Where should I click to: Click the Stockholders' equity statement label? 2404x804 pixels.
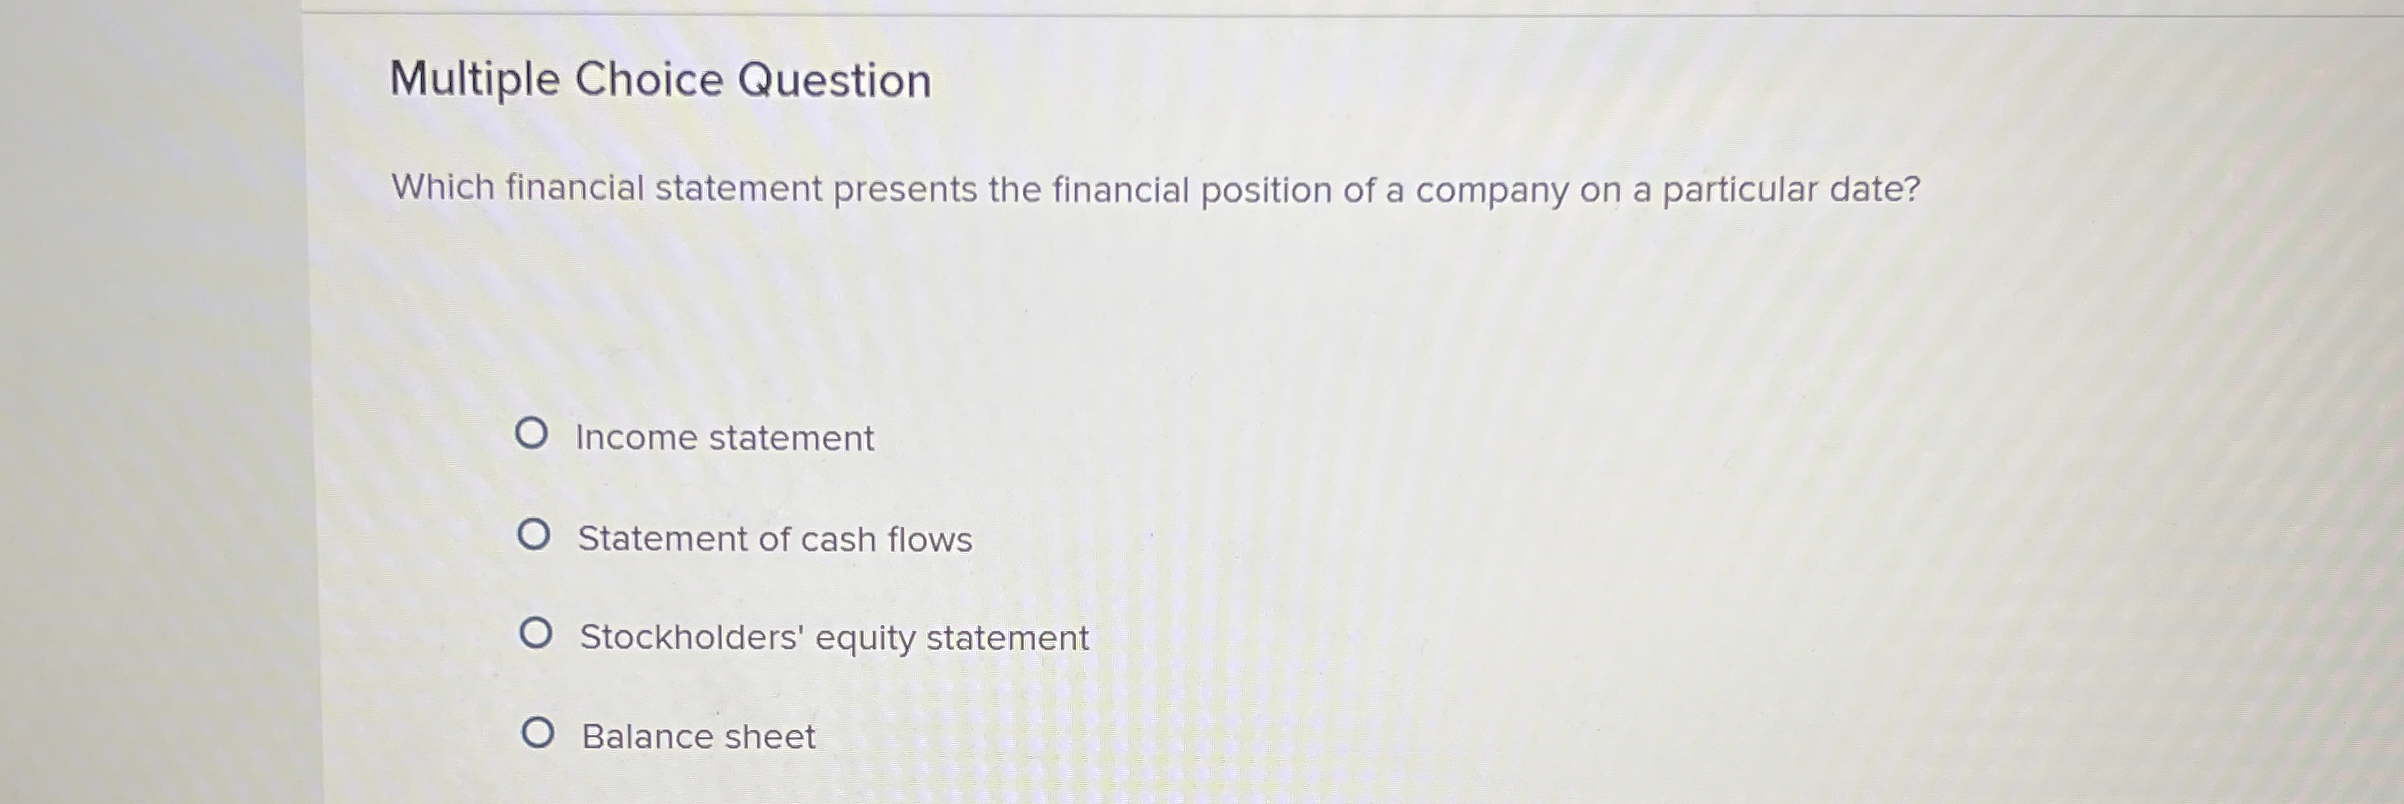(833, 638)
